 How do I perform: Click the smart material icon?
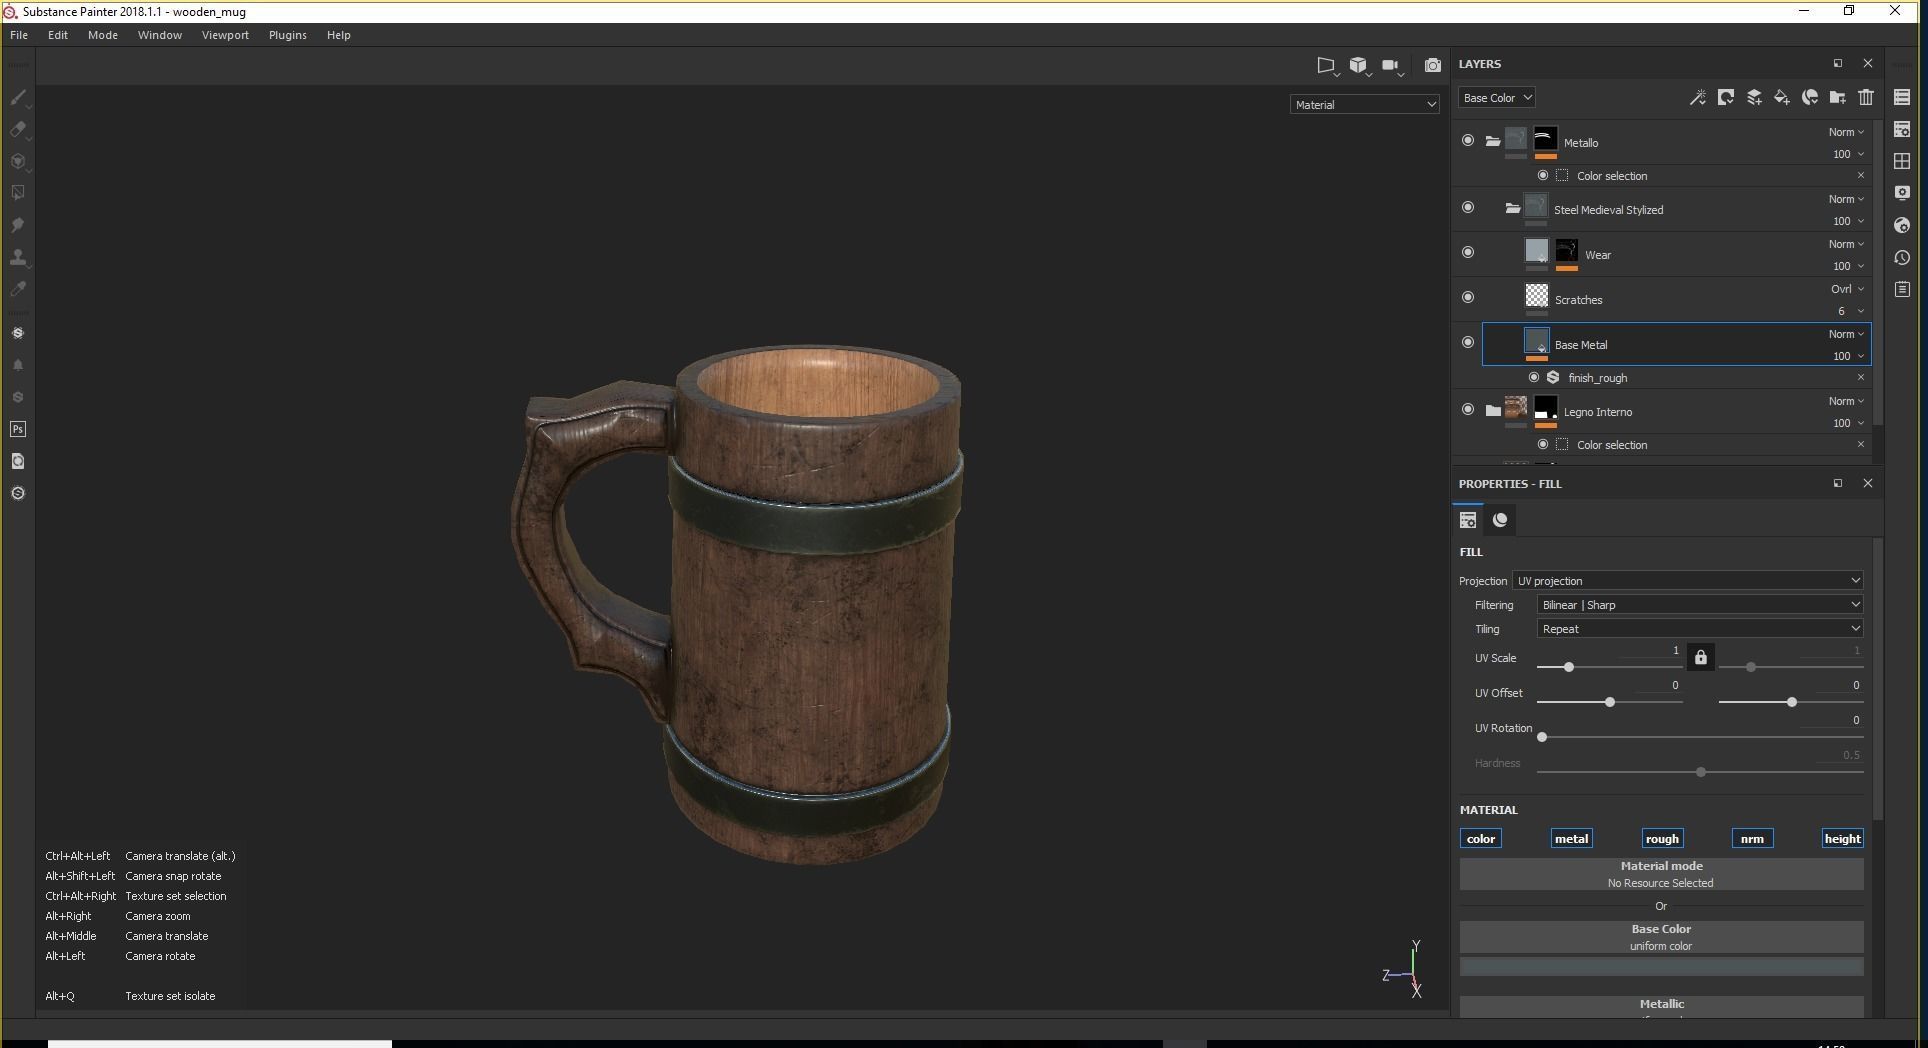pyautogui.click(x=1810, y=97)
